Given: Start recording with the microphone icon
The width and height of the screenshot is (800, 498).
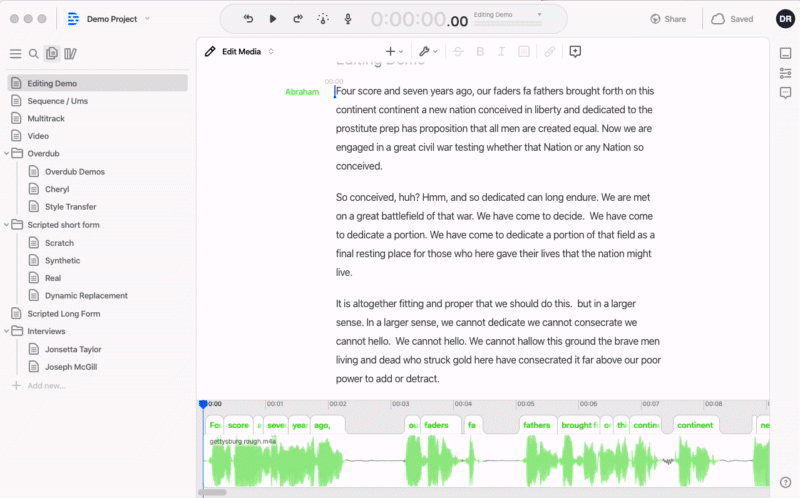Looking at the screenshot, I should [x=348, y=19].
